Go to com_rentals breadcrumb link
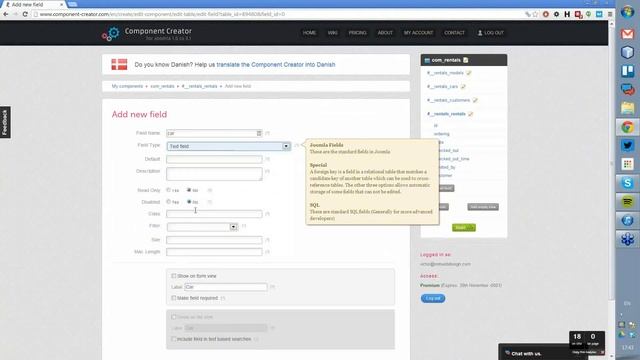This screenshot has height=360, width=640. pos(162,86)
